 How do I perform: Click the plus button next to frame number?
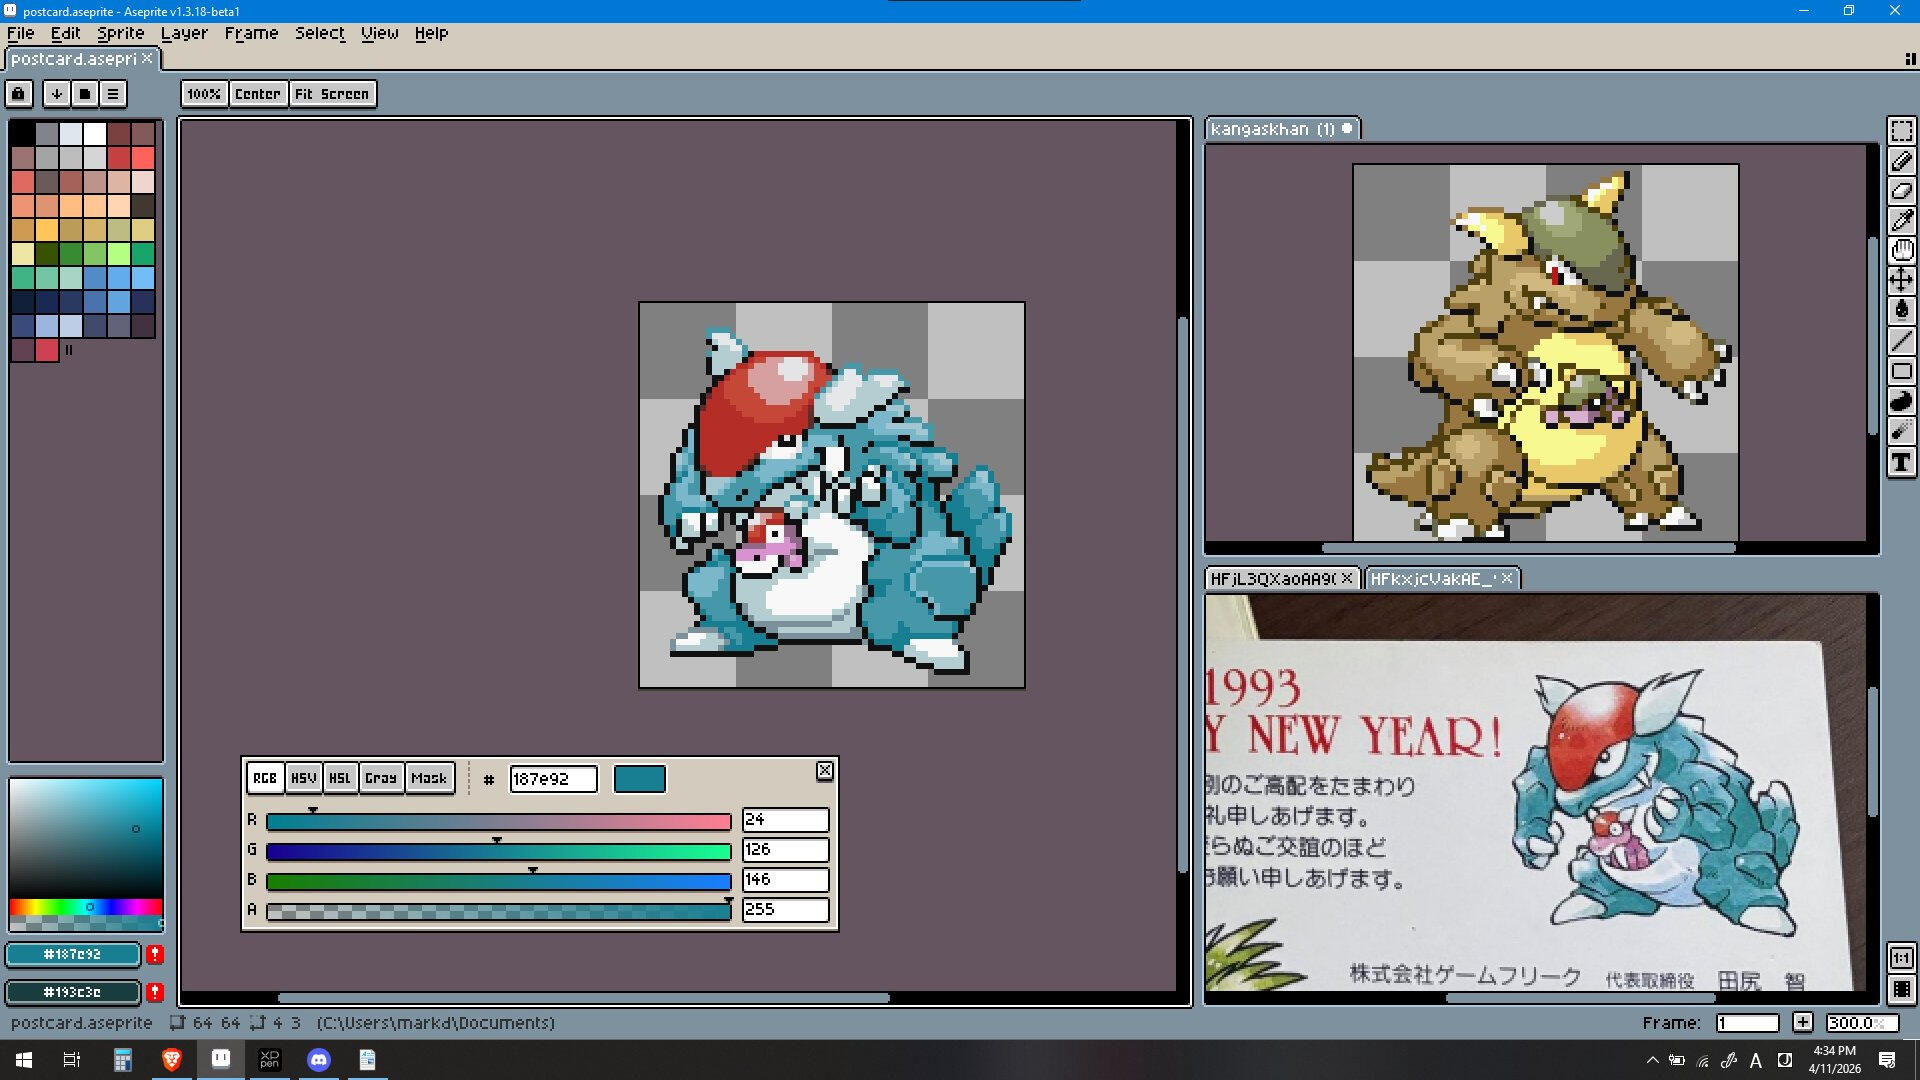coord(1802,1022)
